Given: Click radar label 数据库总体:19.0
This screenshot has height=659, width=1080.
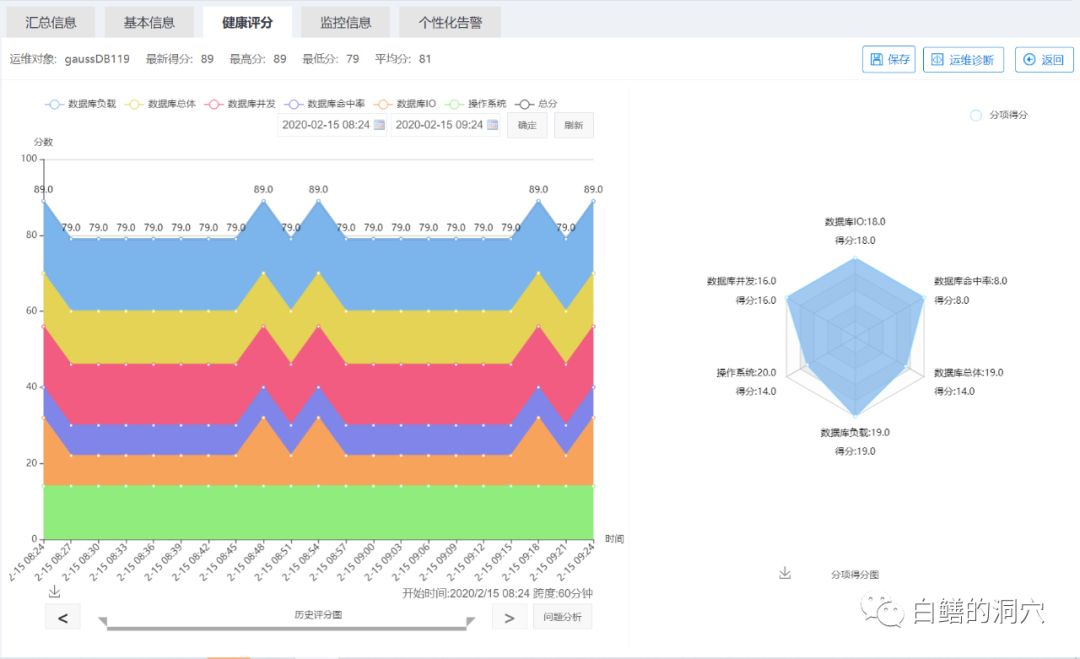Looking at the screenshot, I should tap(968, 373).
